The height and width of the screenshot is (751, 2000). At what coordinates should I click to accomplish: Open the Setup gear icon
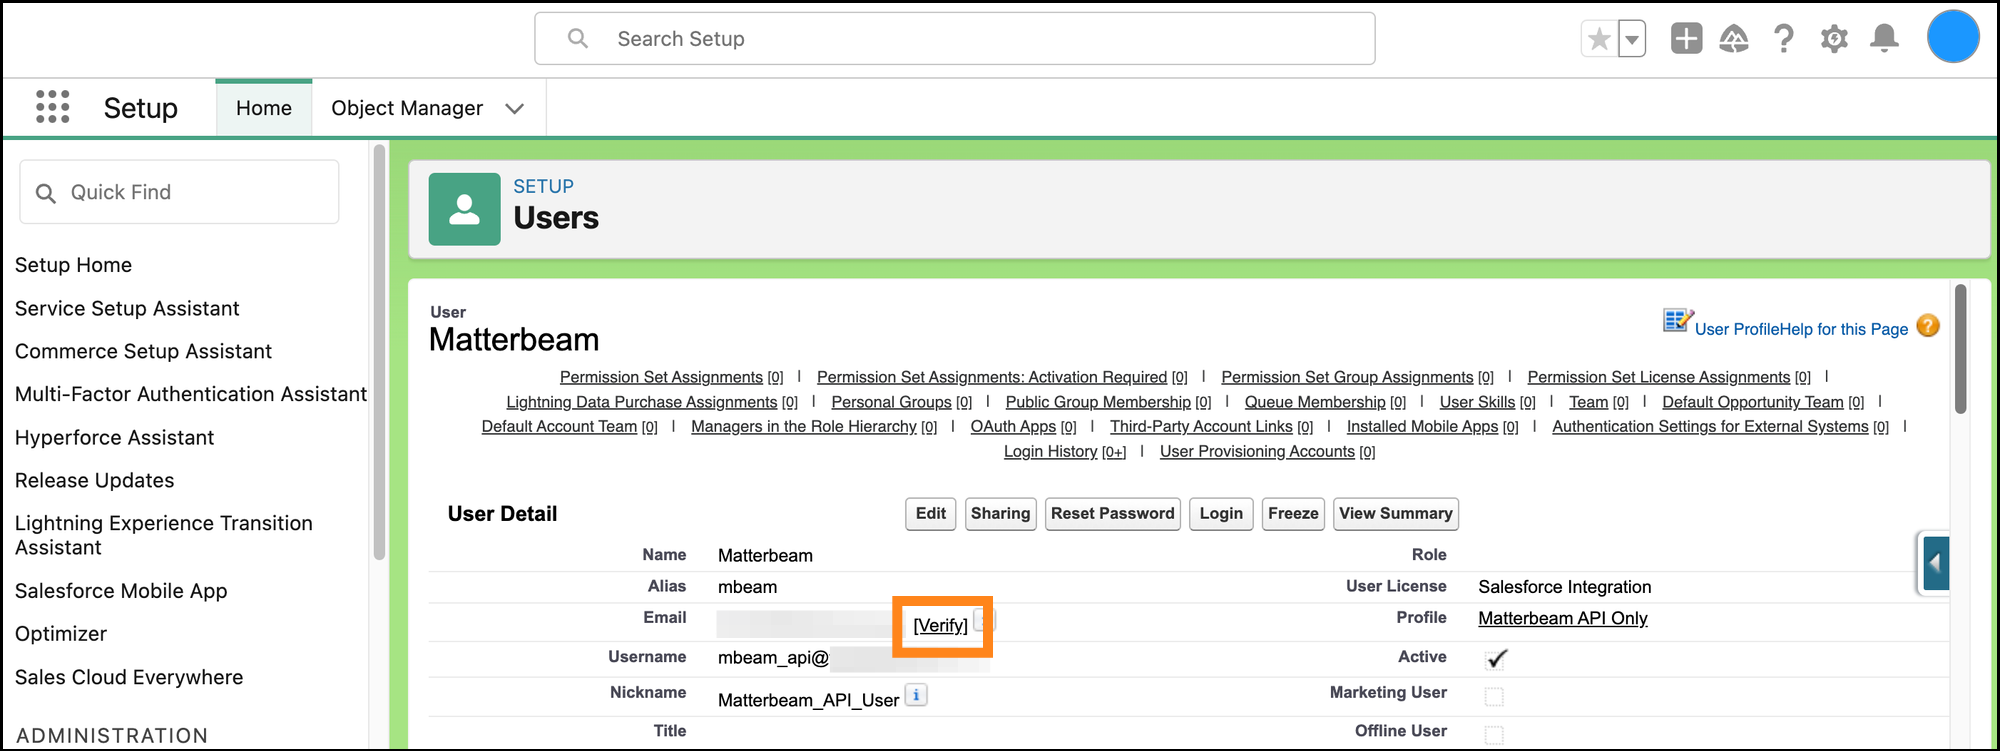click(x=1834, y=39)
